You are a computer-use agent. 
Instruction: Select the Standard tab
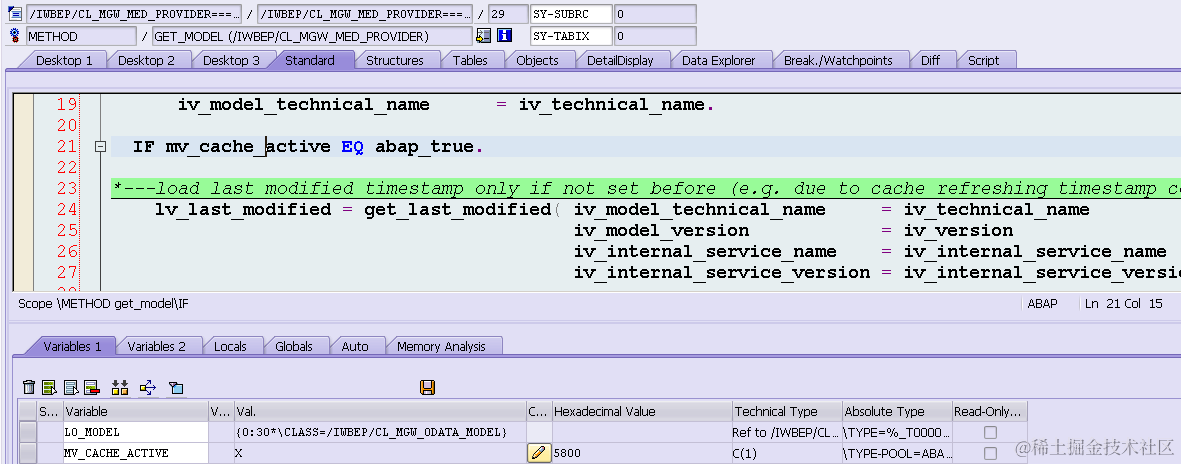coord(310,60)
